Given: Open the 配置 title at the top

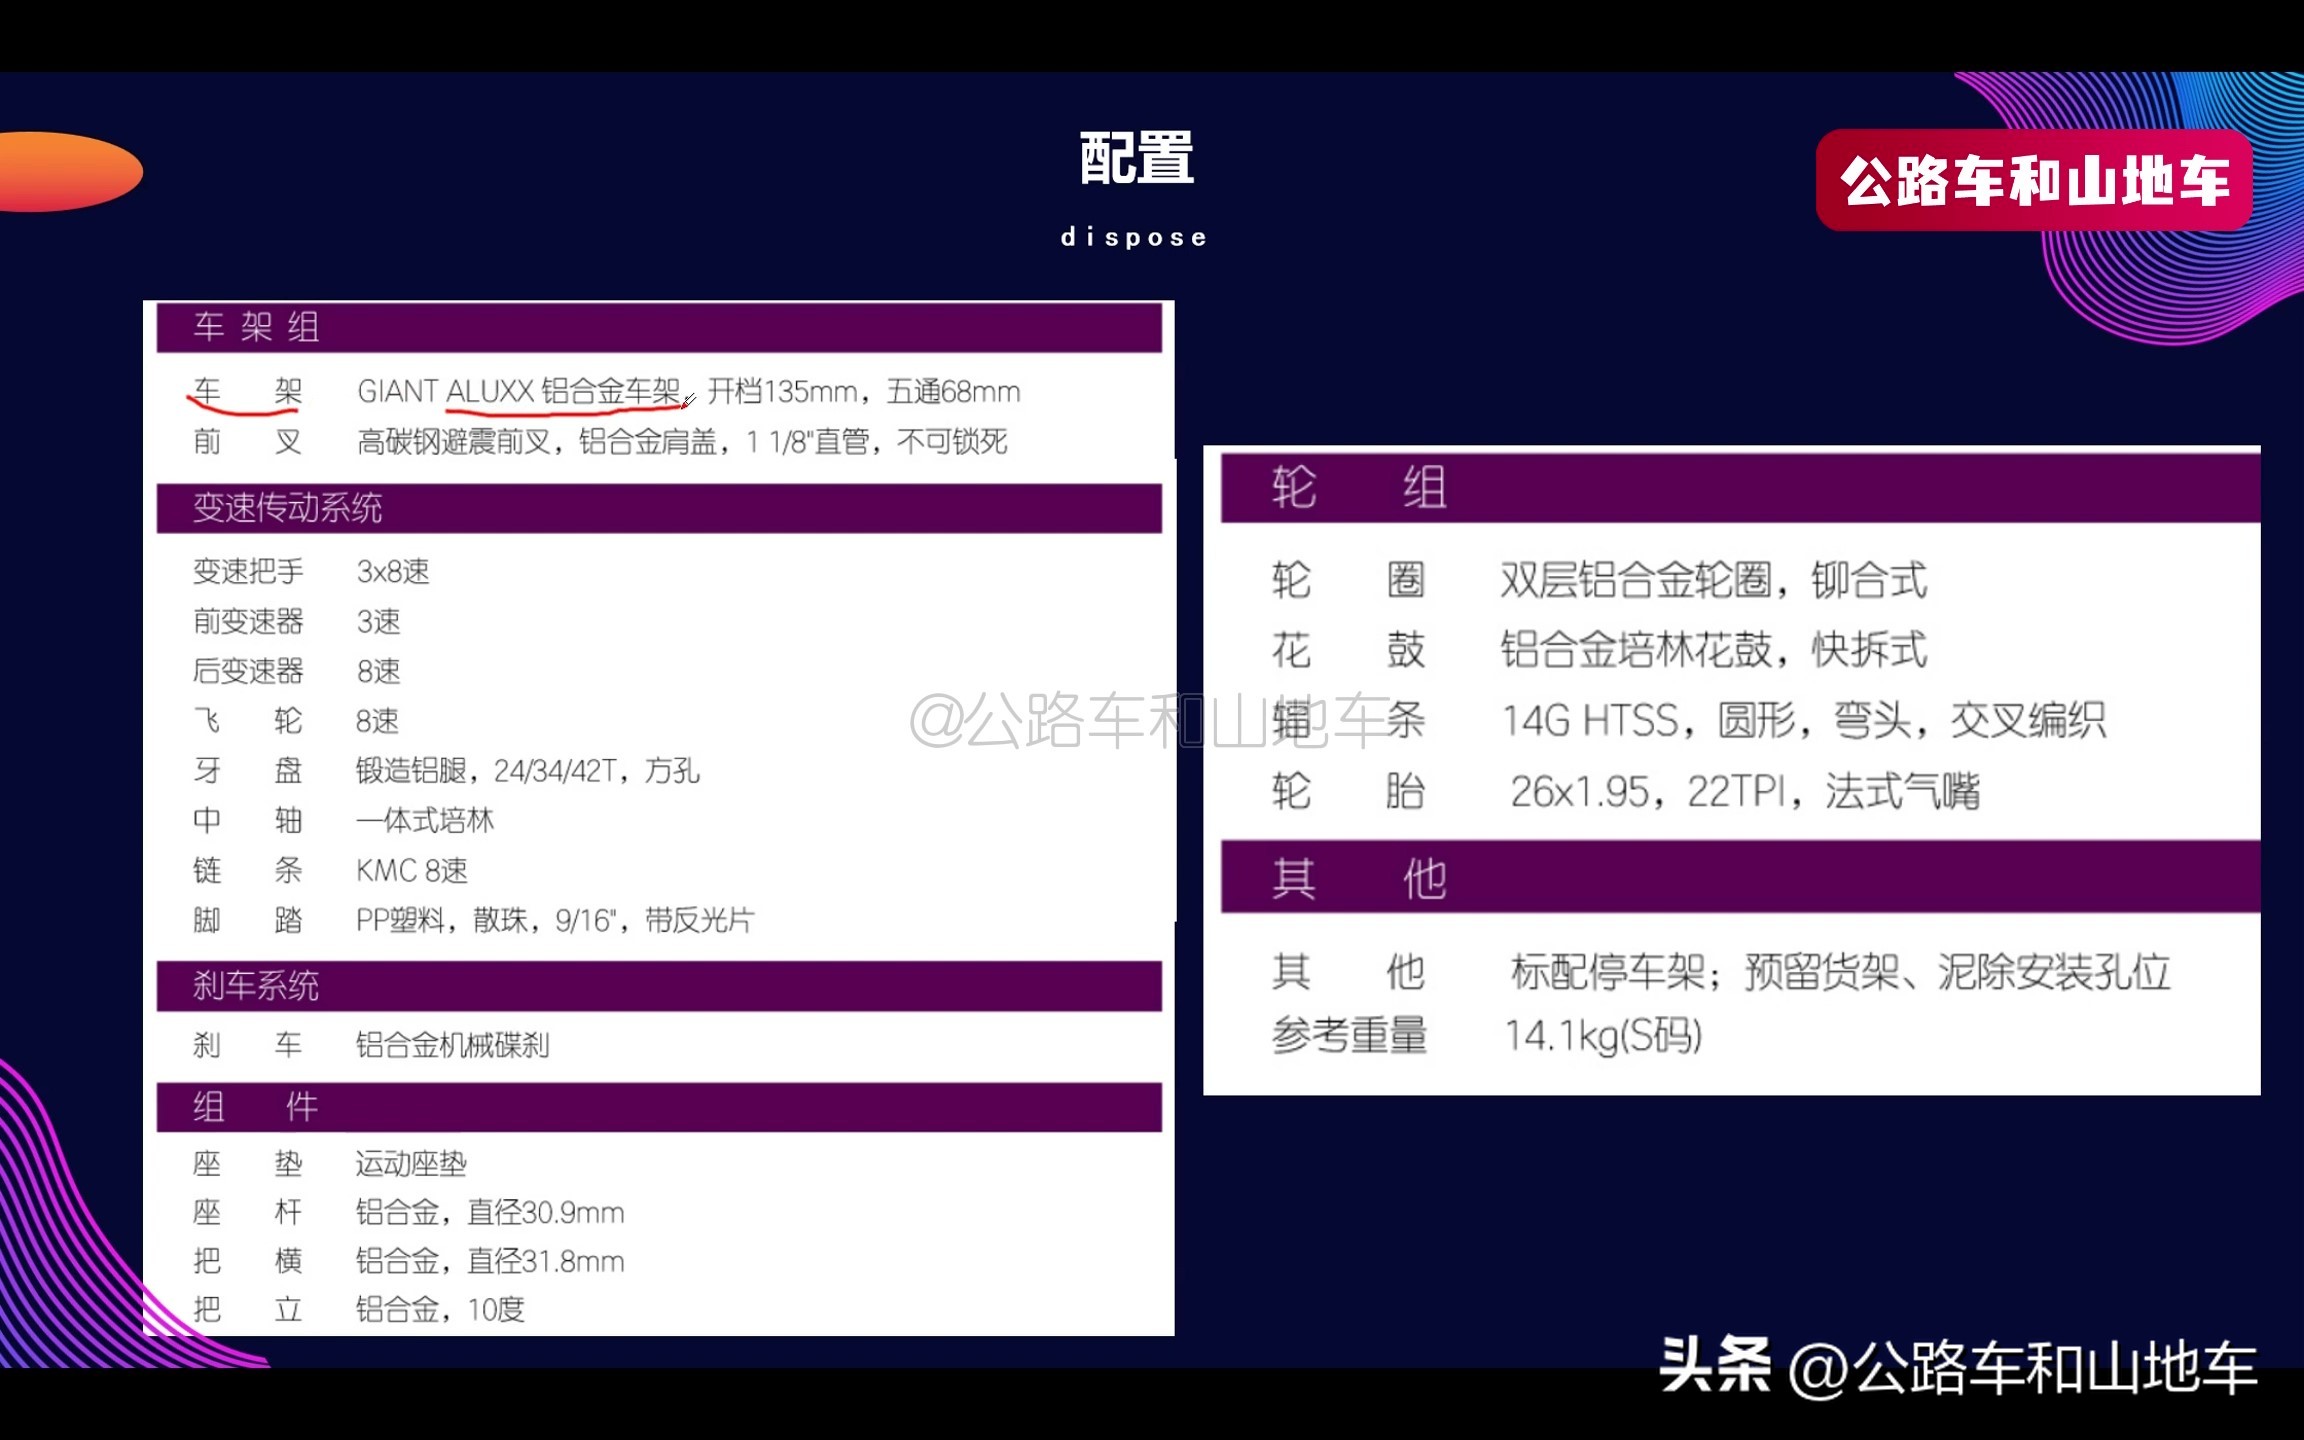Looking at the screenshot, I should (x=1133, y=156).
